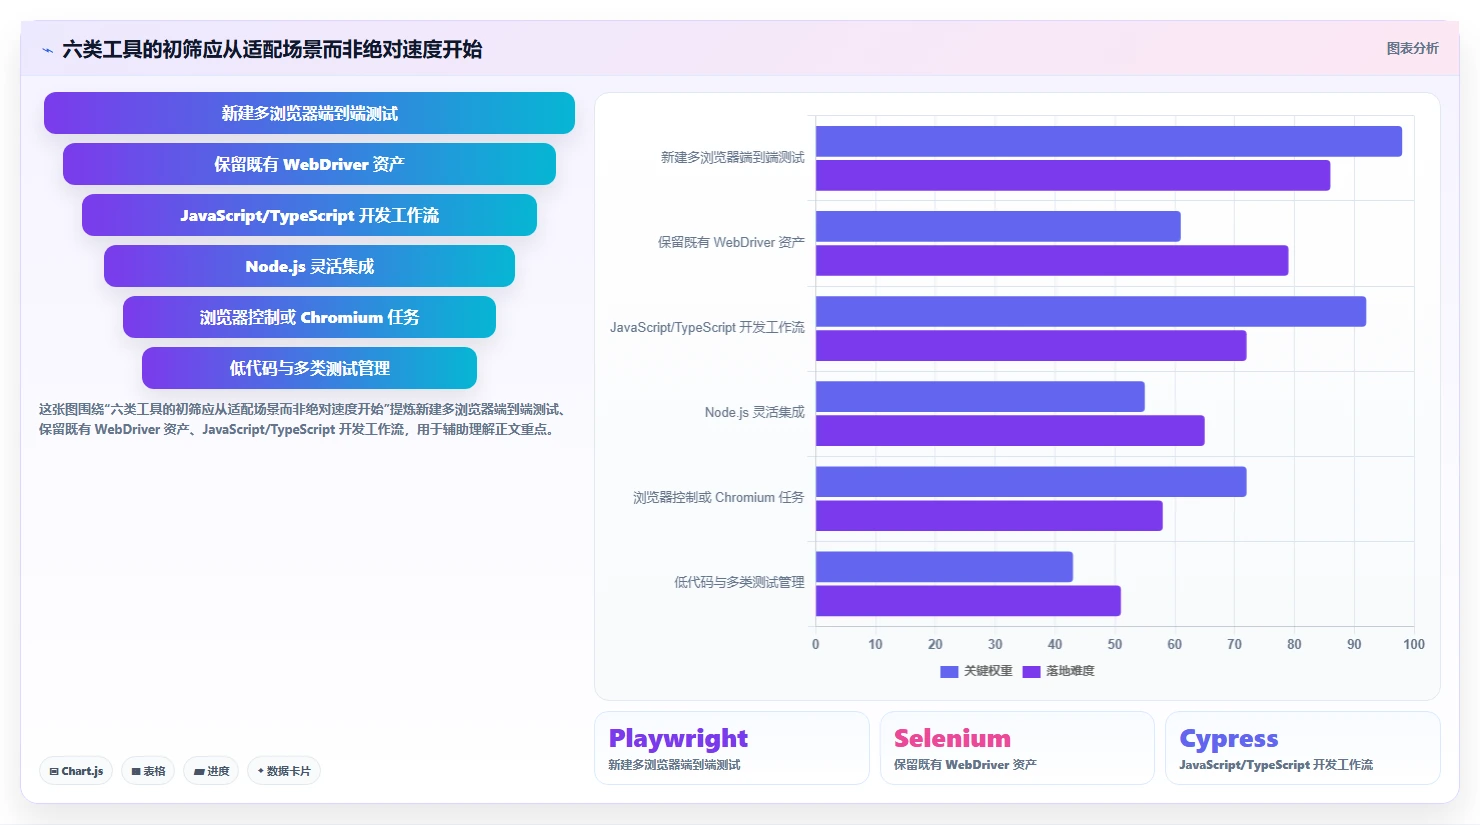Click the description paragraph starting 这张图围绕
Image resolution: width=1480 pixels, height=825 pixels.
point(305,419)
